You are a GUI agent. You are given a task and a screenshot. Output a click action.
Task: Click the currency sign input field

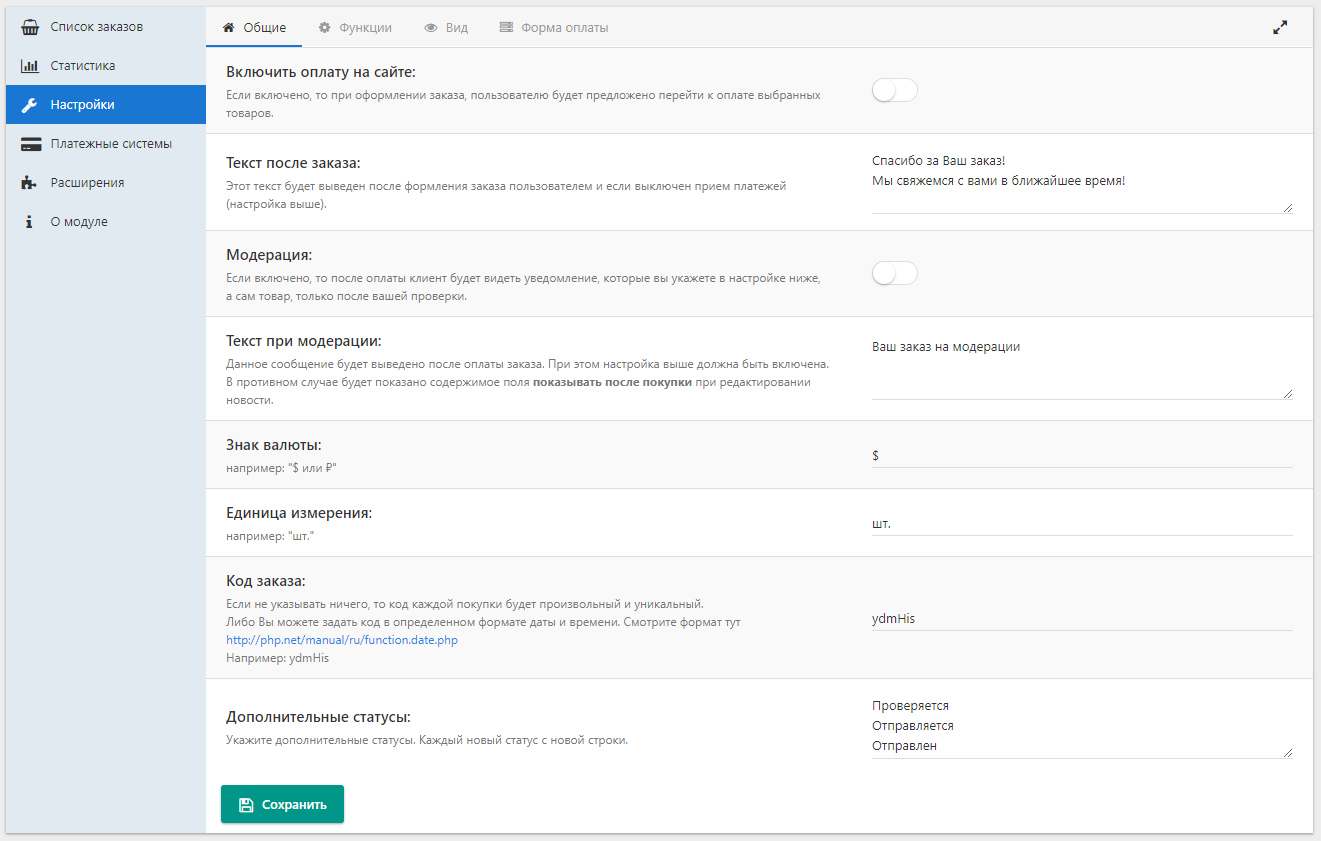1081,455
